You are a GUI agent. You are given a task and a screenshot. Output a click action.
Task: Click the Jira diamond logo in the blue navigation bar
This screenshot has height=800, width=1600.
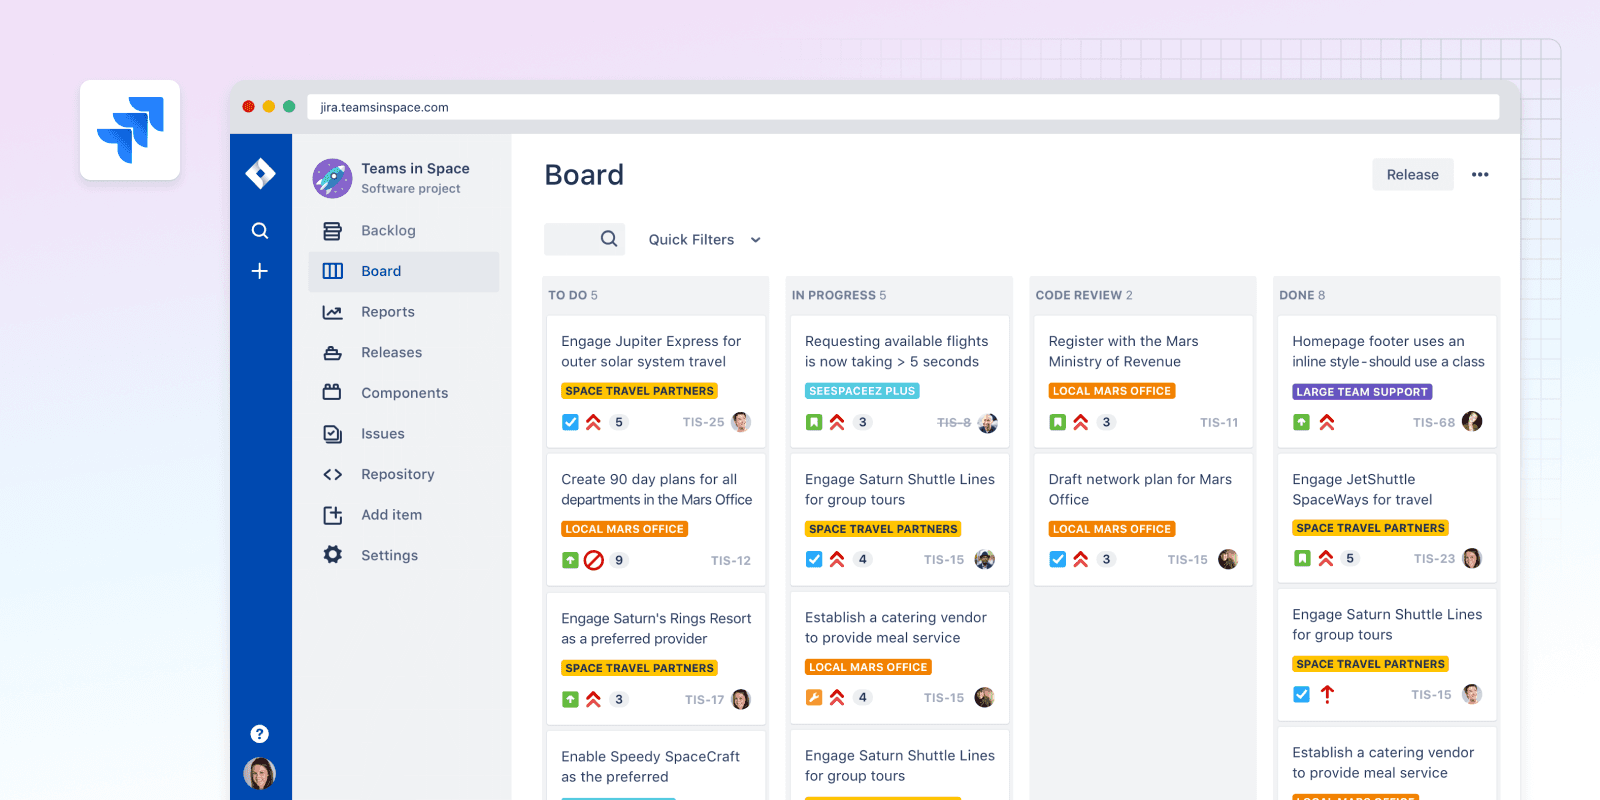point(260,174)
